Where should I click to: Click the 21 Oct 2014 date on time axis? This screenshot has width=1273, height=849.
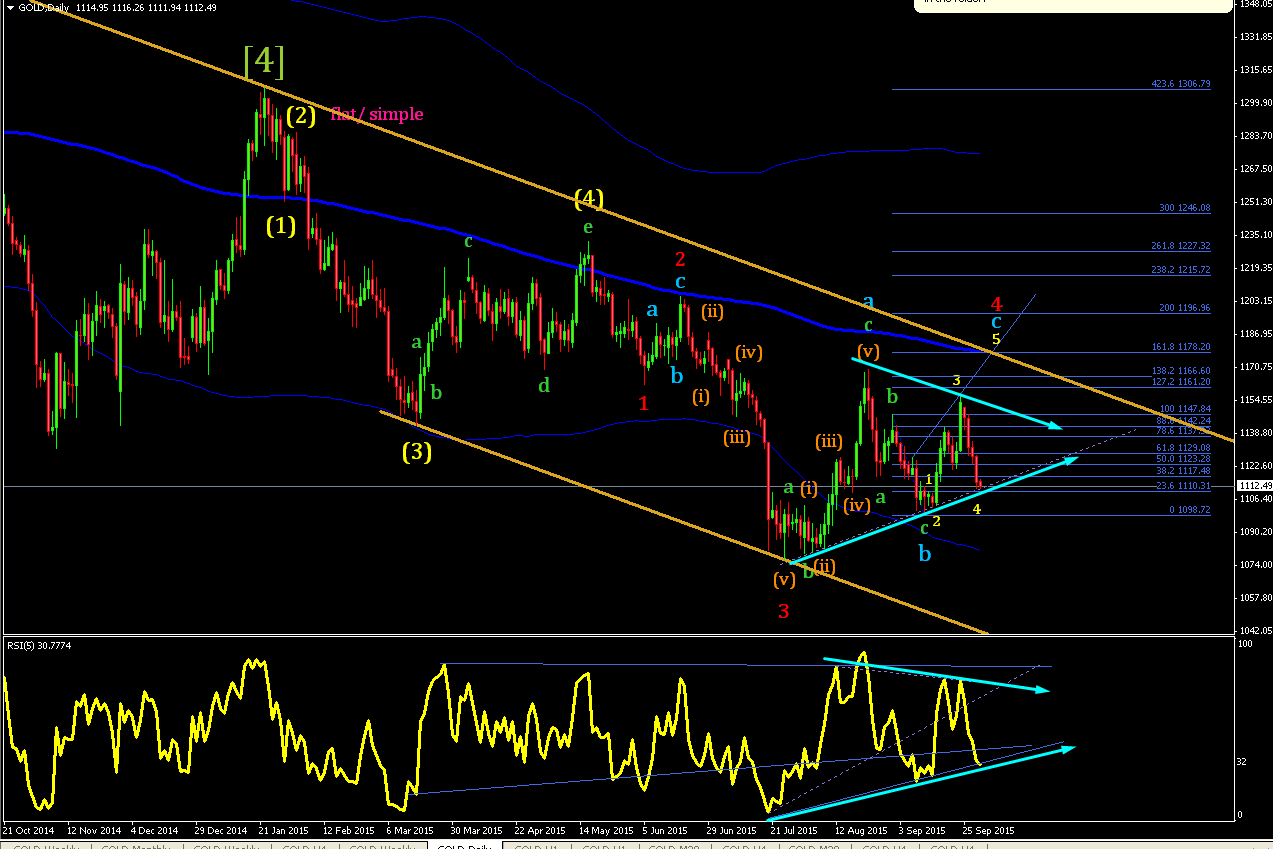pyautogui.click(x=26, y=830)
